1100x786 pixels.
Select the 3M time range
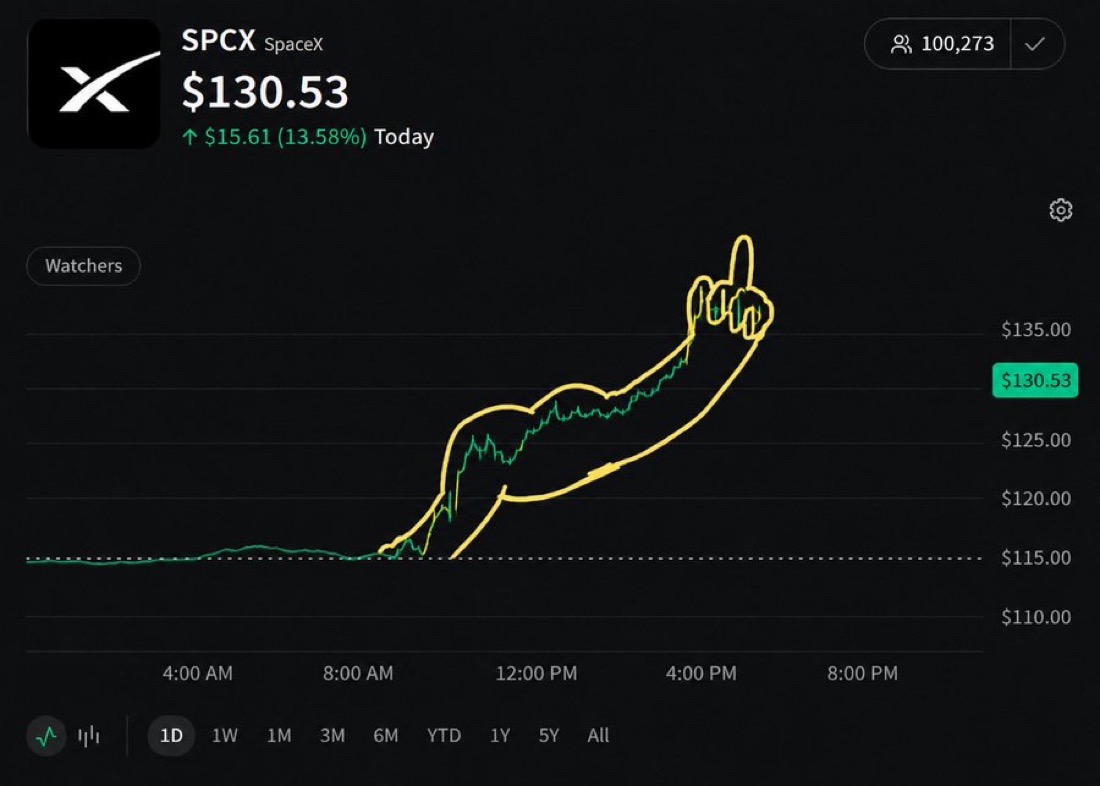pyautogui.click(x=332, y=735)
